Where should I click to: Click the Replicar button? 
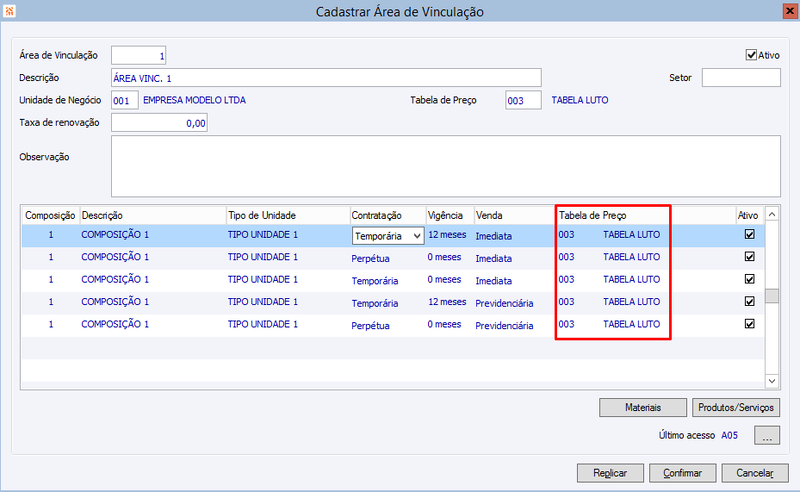click(610, 473)
